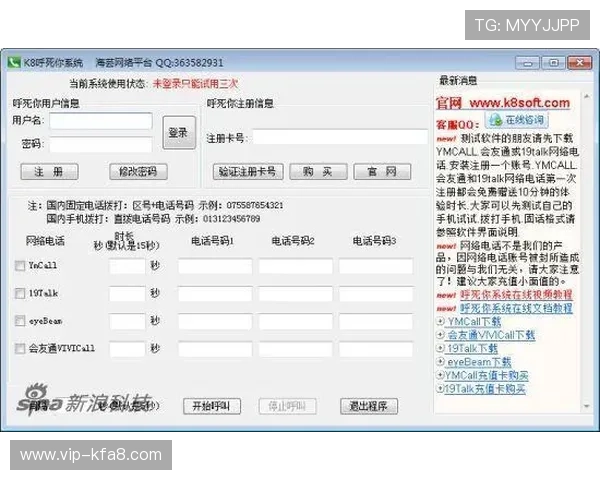Click the 购买 purchase button
600x480 pixels.
[318, 171]
